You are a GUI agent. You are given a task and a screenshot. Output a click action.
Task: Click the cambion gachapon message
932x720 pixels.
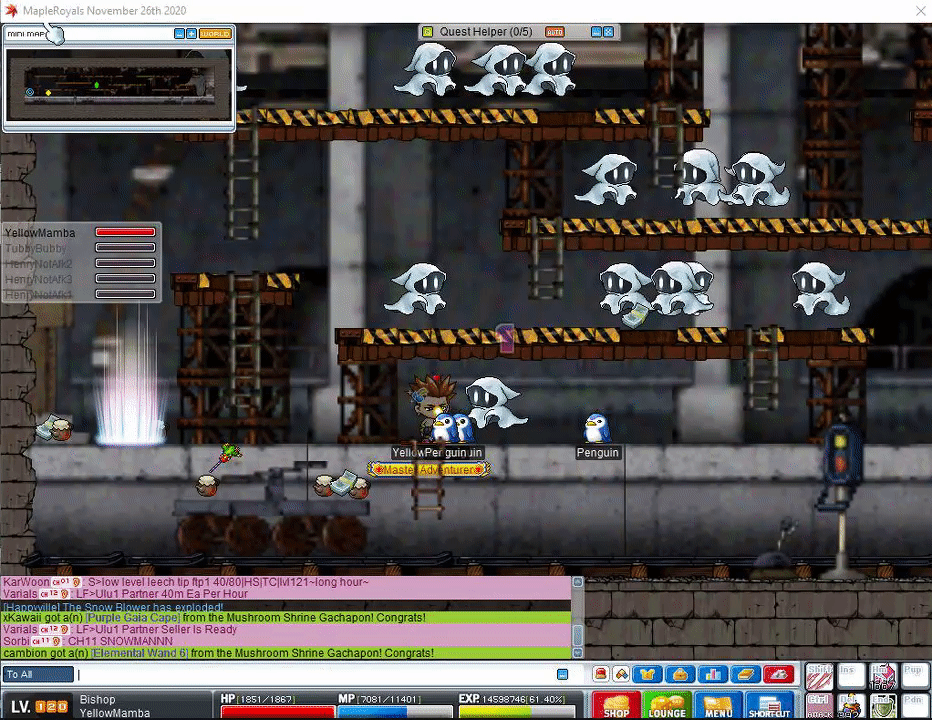[x=218, y=653]
